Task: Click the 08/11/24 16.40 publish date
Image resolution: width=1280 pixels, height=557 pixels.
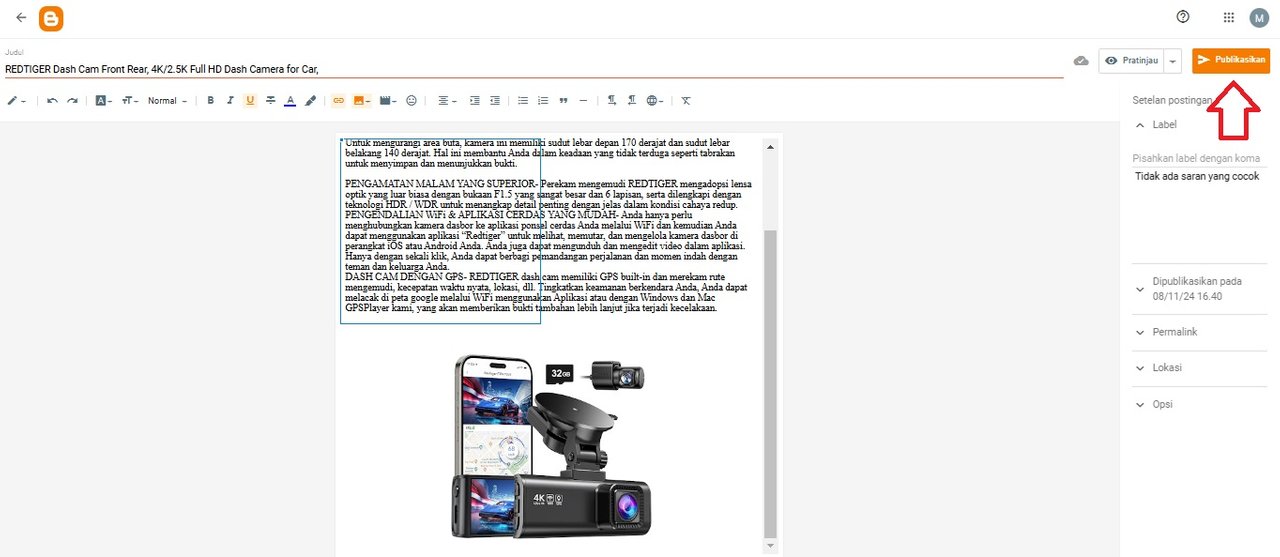Action: [1187, 296]
